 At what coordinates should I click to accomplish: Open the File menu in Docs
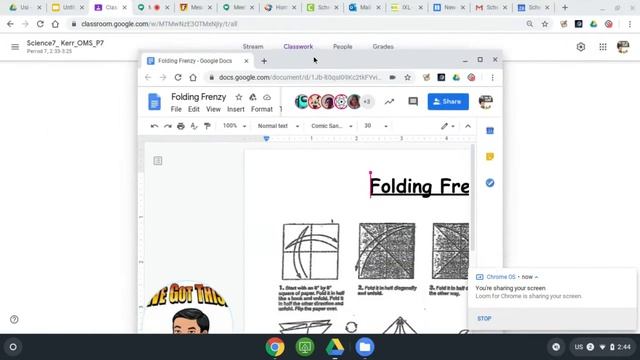(x=176, y=109)
